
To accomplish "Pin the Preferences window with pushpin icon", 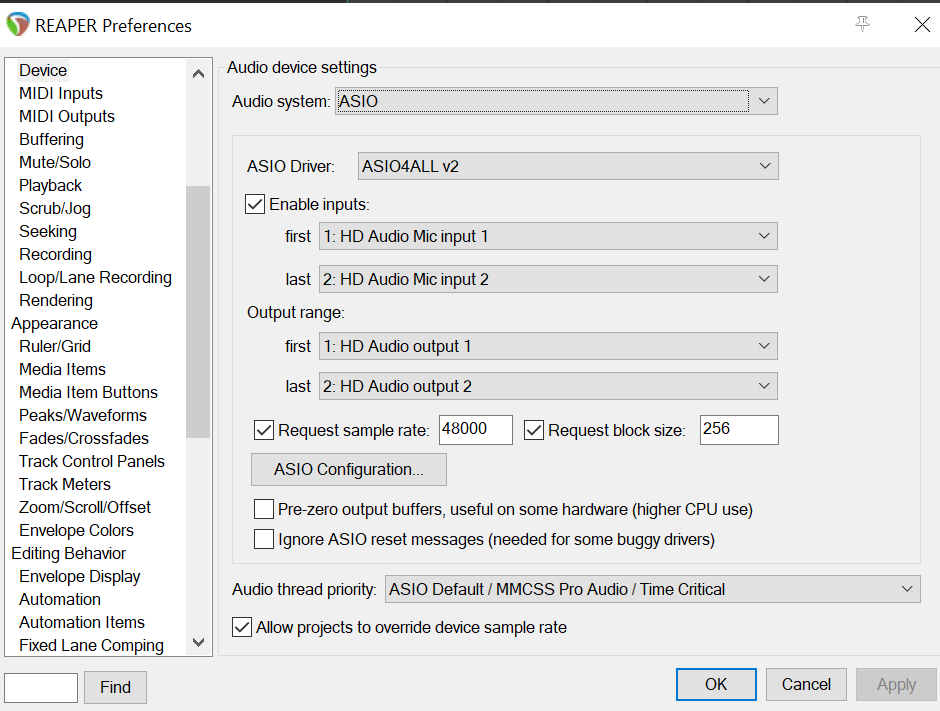I will [862, 24].
